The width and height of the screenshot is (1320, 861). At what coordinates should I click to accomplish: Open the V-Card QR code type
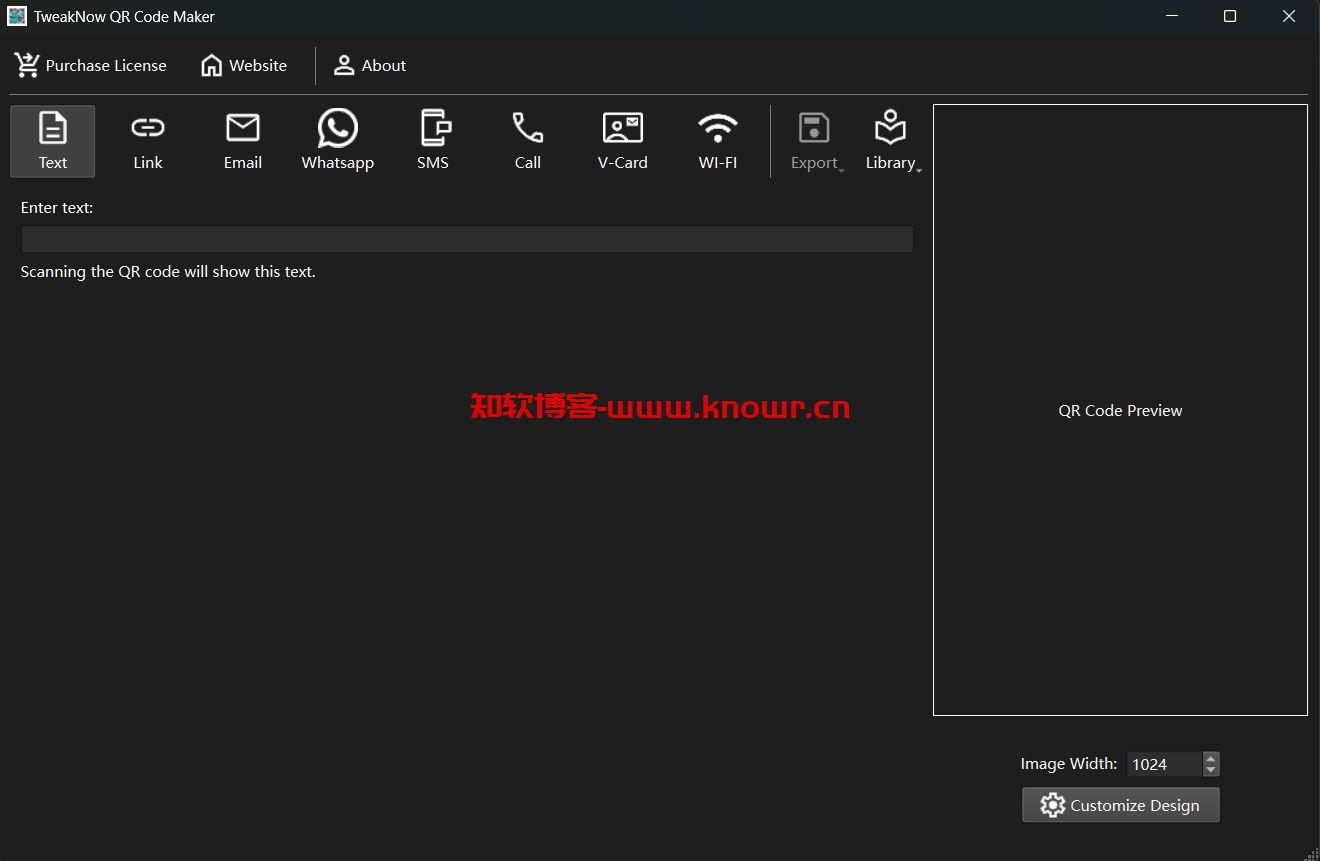[x=623, y=141]
